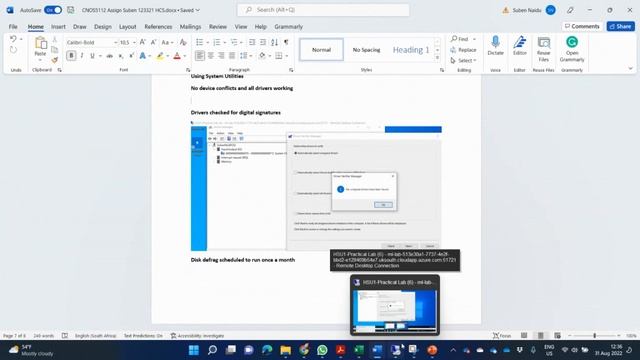The image size is (640, 360).
Task: Switch to the Layout tab
Action: tap(127, 27)
